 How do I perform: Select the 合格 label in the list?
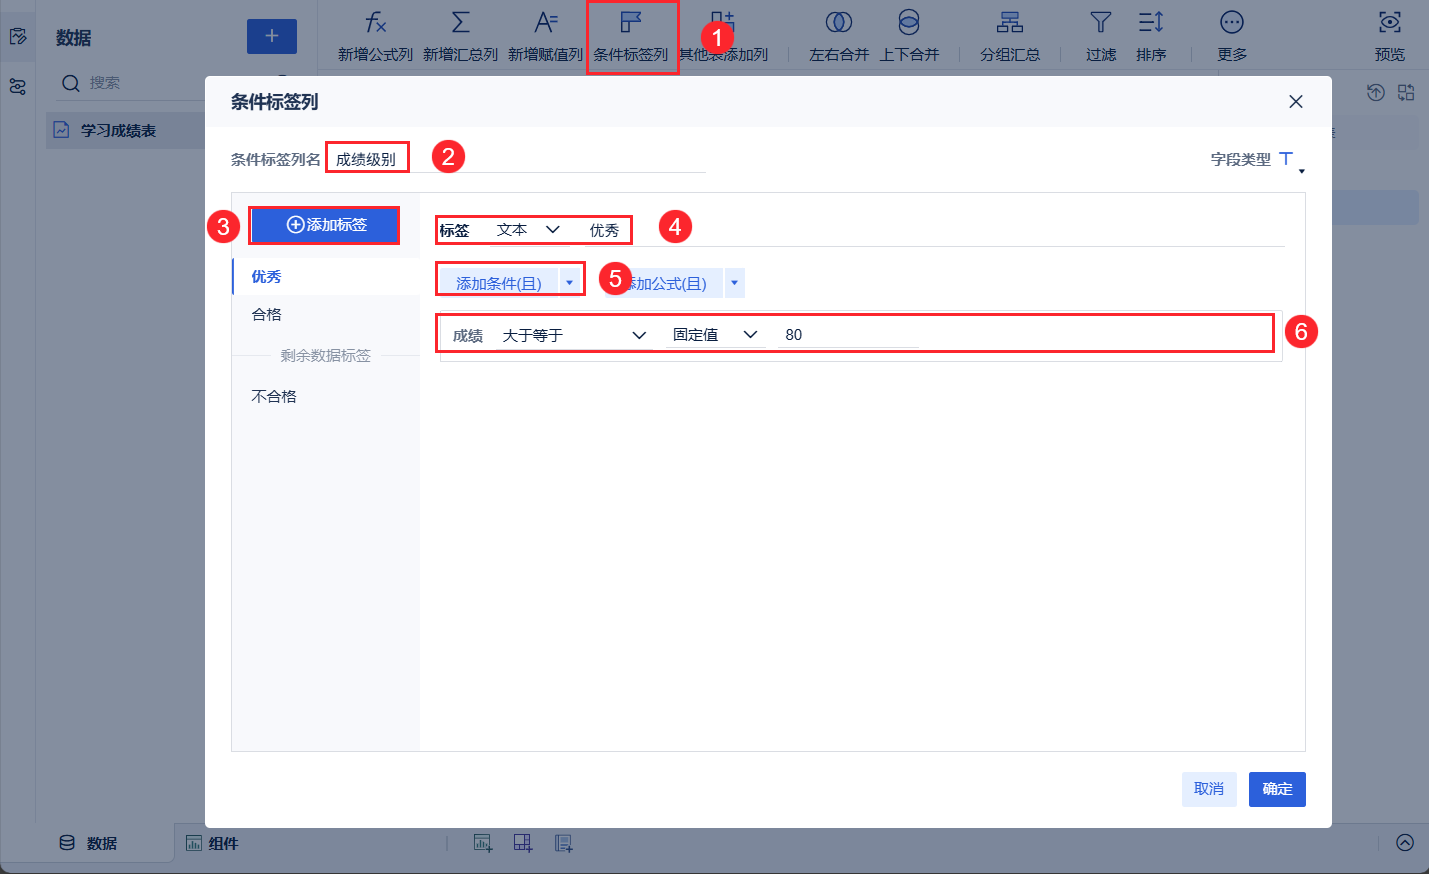(x=326, y=315)
